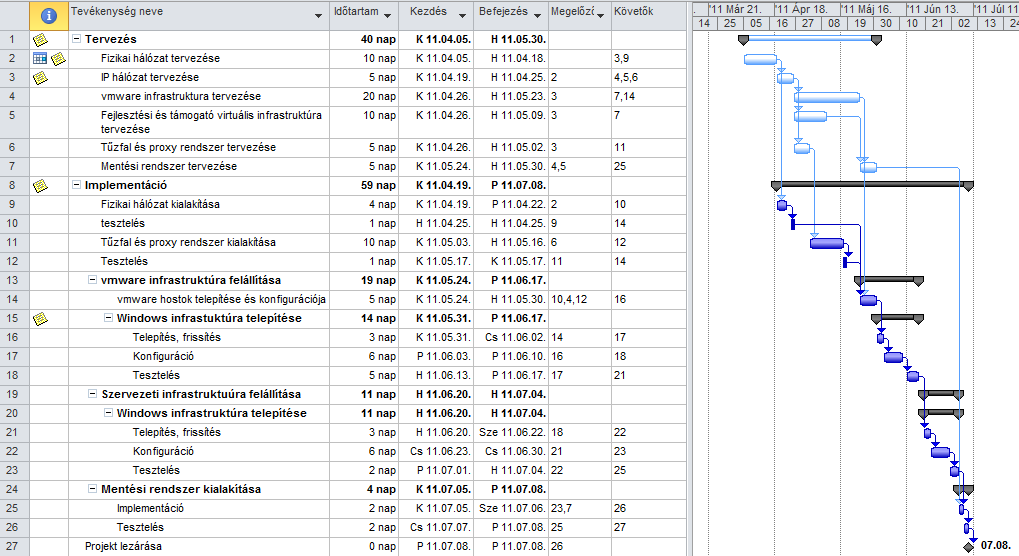
Task: Click predecessor cell containing 23,7
Action: tap(580, 508)
